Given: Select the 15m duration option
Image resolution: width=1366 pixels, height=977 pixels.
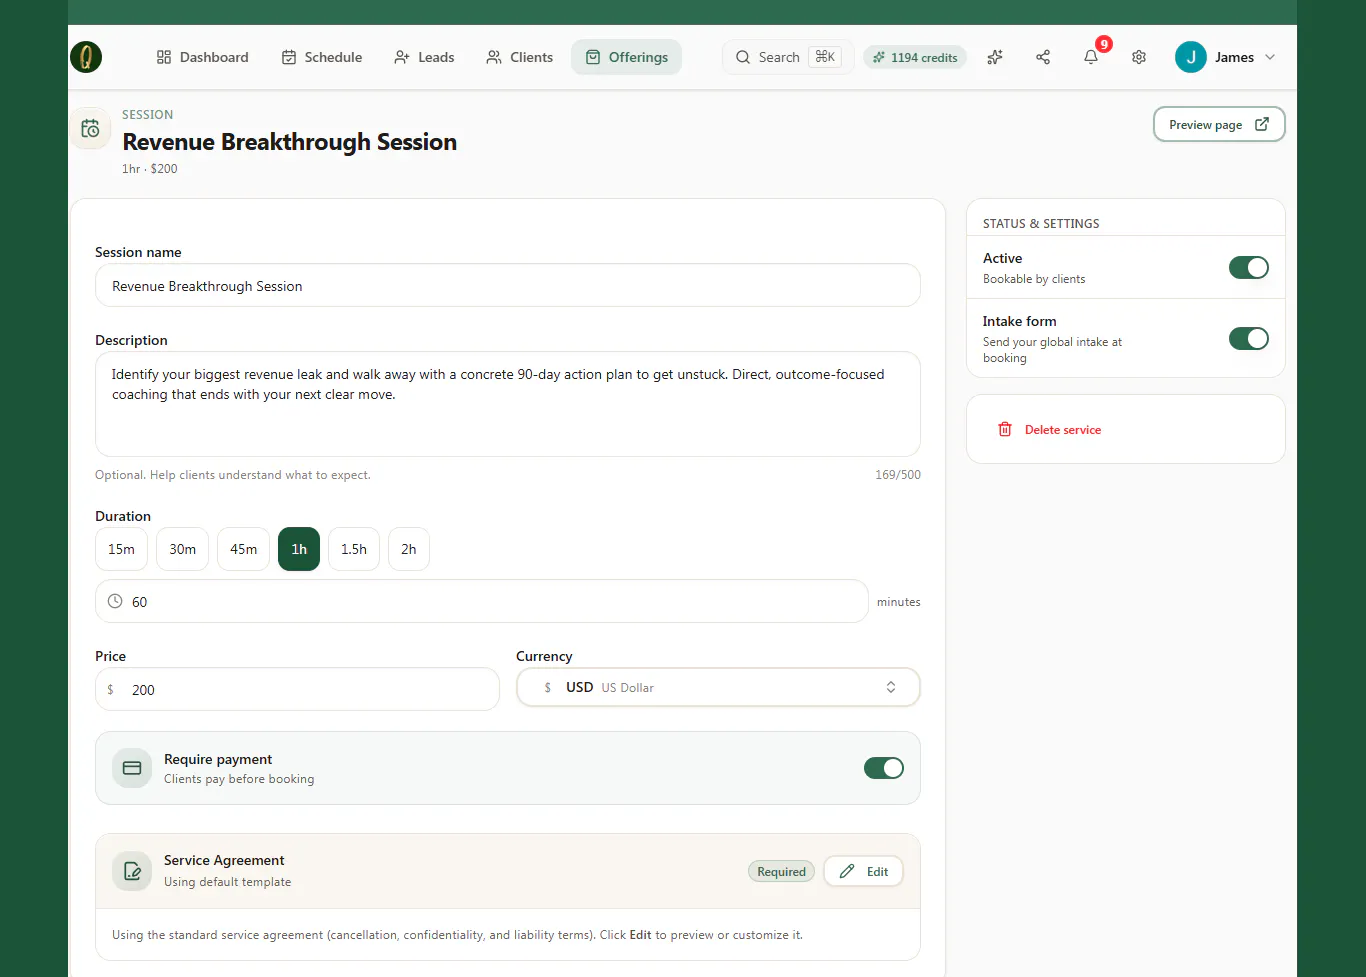Looking at the screenshot, I should click(121, 549).
